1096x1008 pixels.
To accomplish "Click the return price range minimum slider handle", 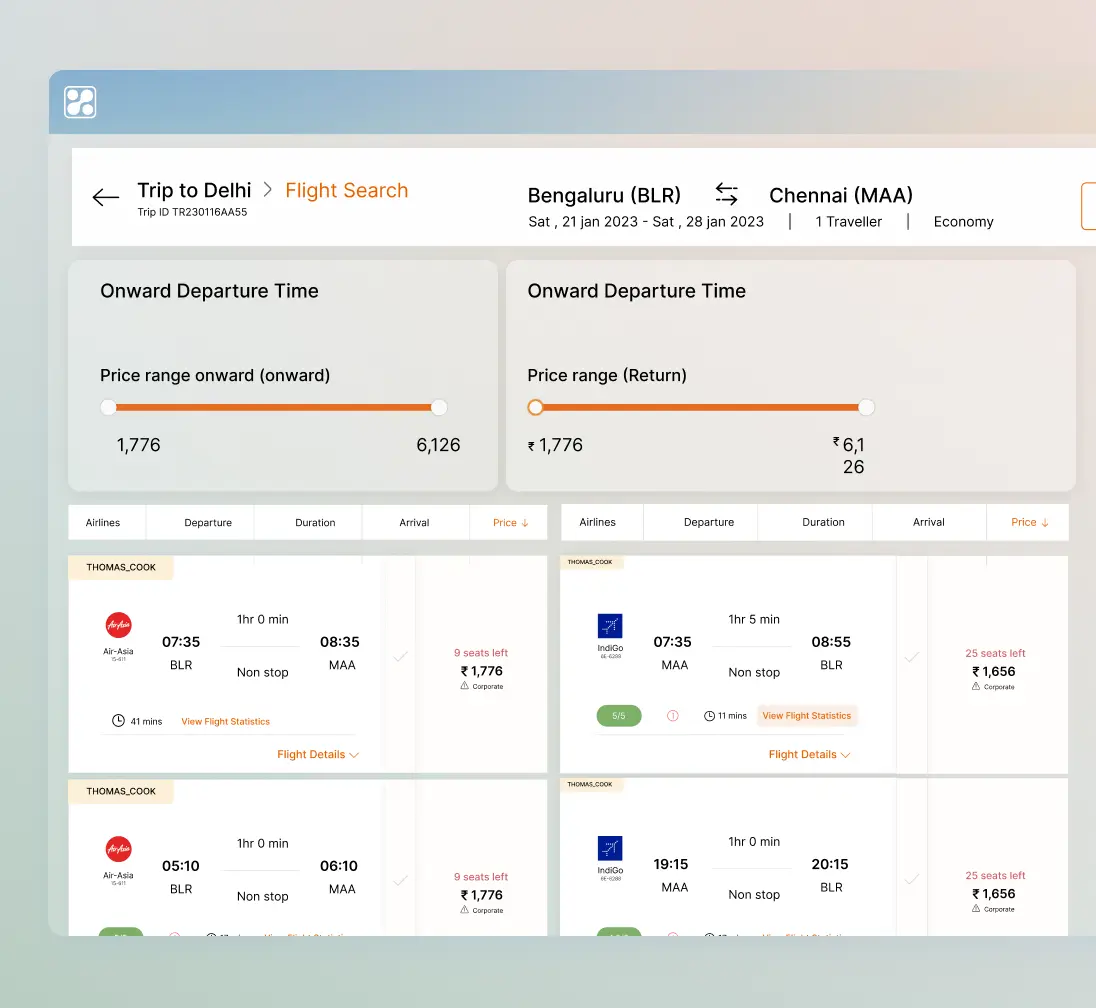I will [536, 407].
